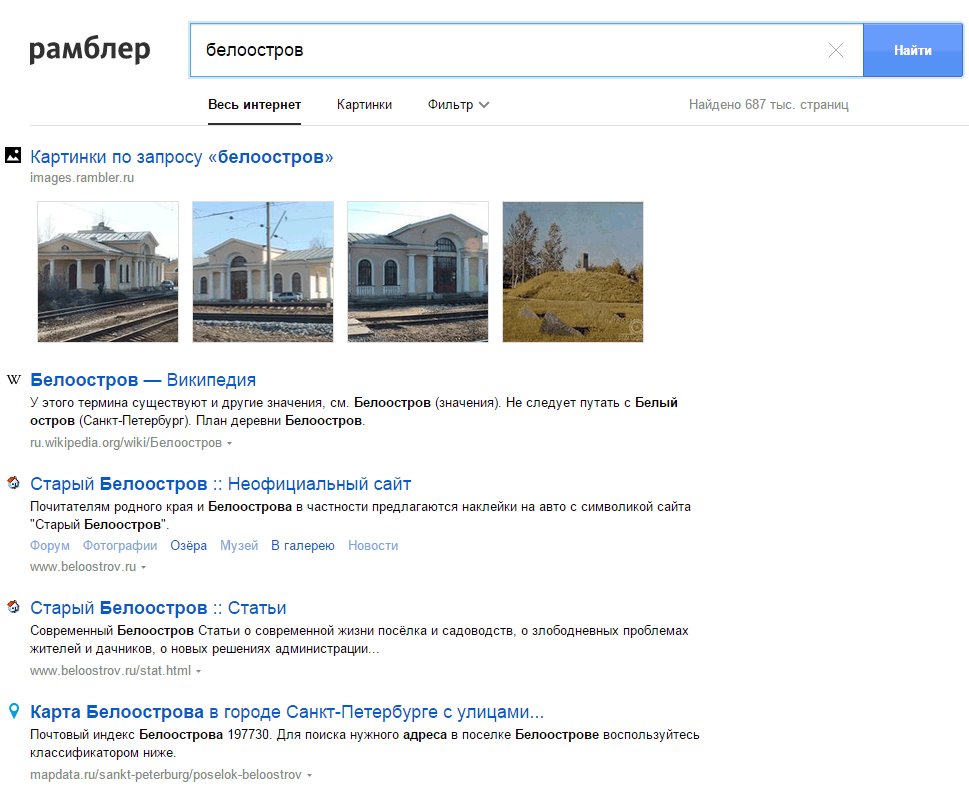Clear the search field with X icon

pyautogui.click(x=836, y=51)
